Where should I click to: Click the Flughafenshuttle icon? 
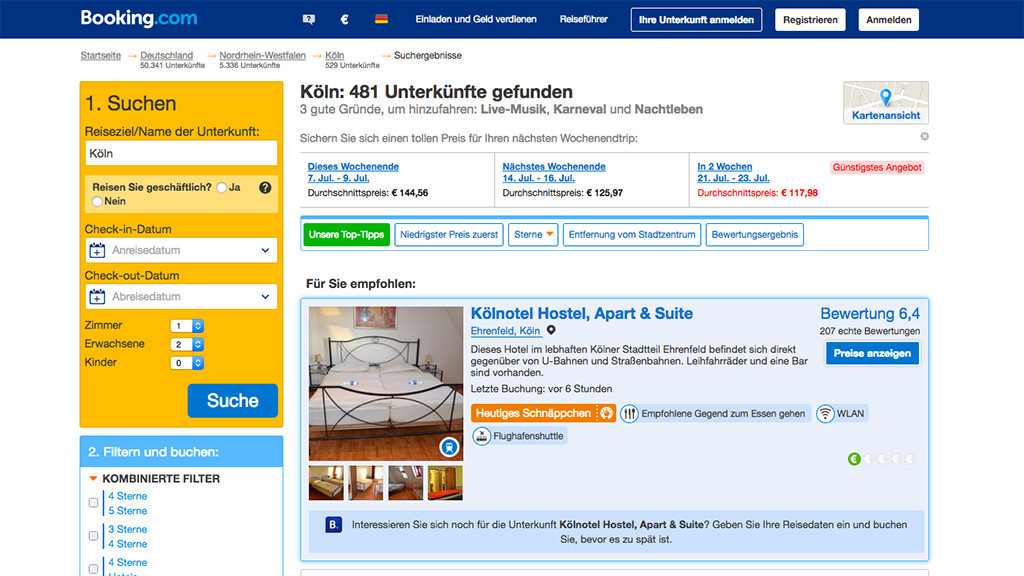coord(482,436)
